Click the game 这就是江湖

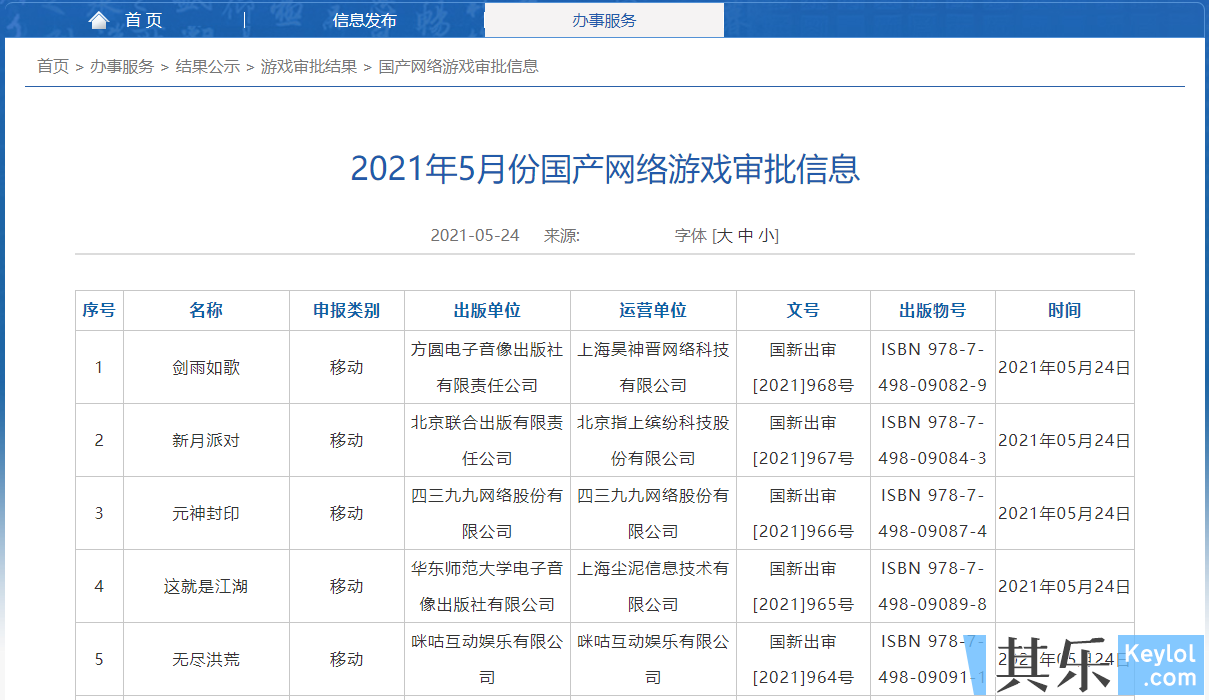[205, 586]
